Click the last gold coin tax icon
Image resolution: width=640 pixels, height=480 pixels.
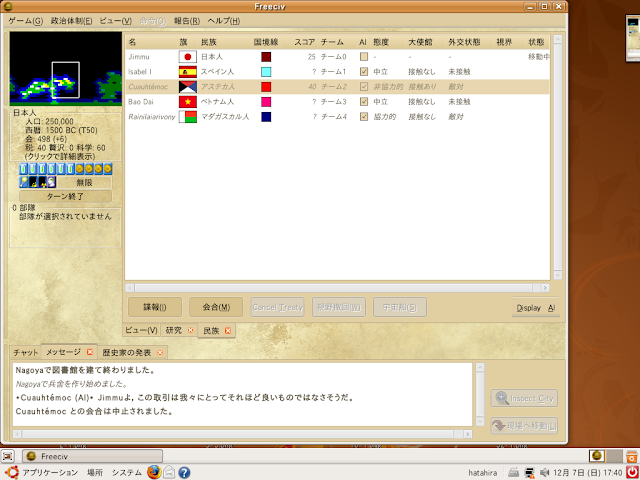point(107,169)
